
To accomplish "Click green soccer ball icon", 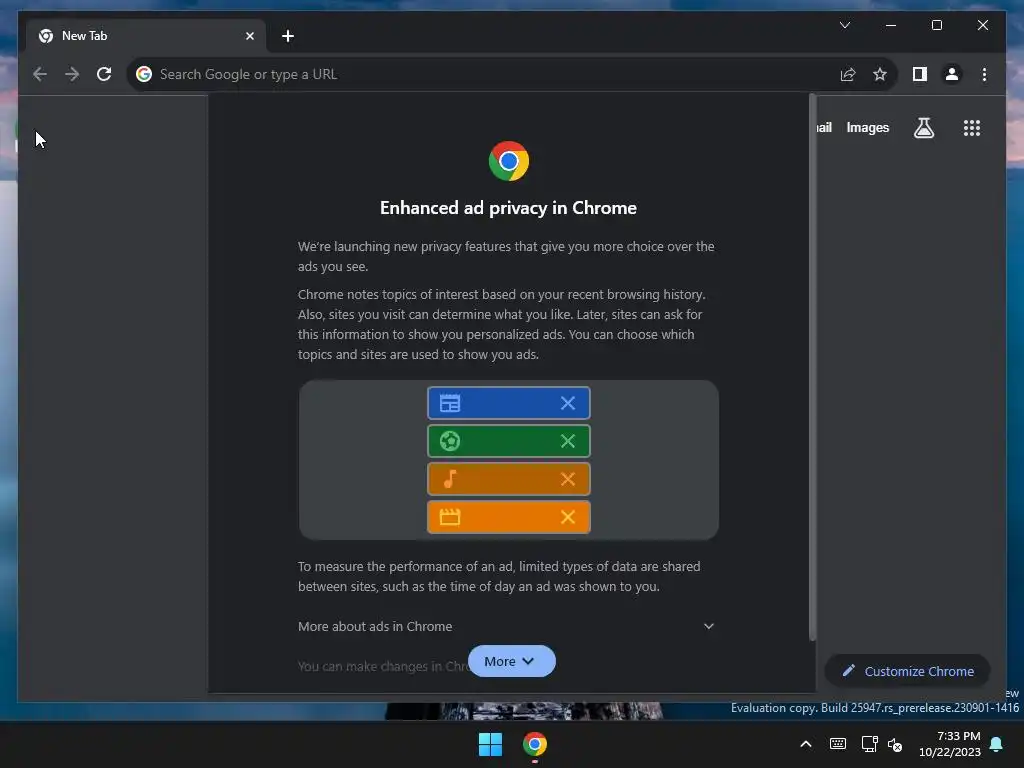I will pos(450,441).
